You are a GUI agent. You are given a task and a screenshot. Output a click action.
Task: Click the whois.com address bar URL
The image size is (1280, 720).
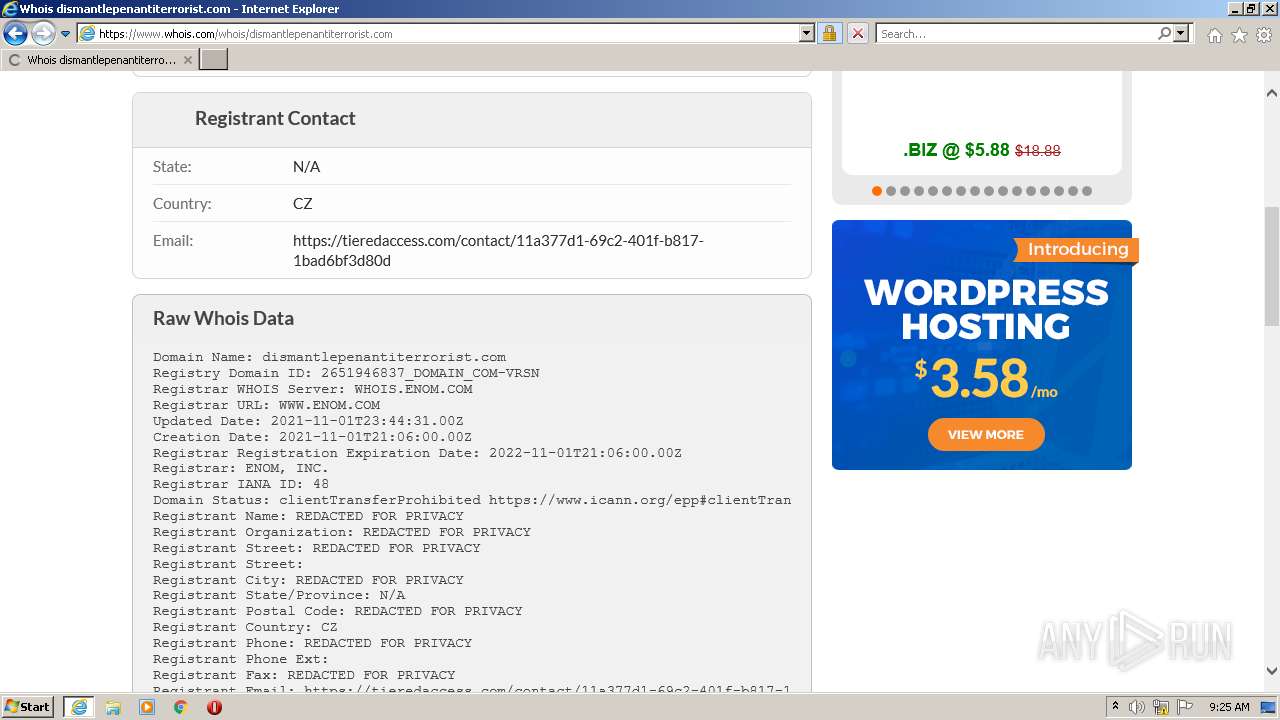(246, 34)
